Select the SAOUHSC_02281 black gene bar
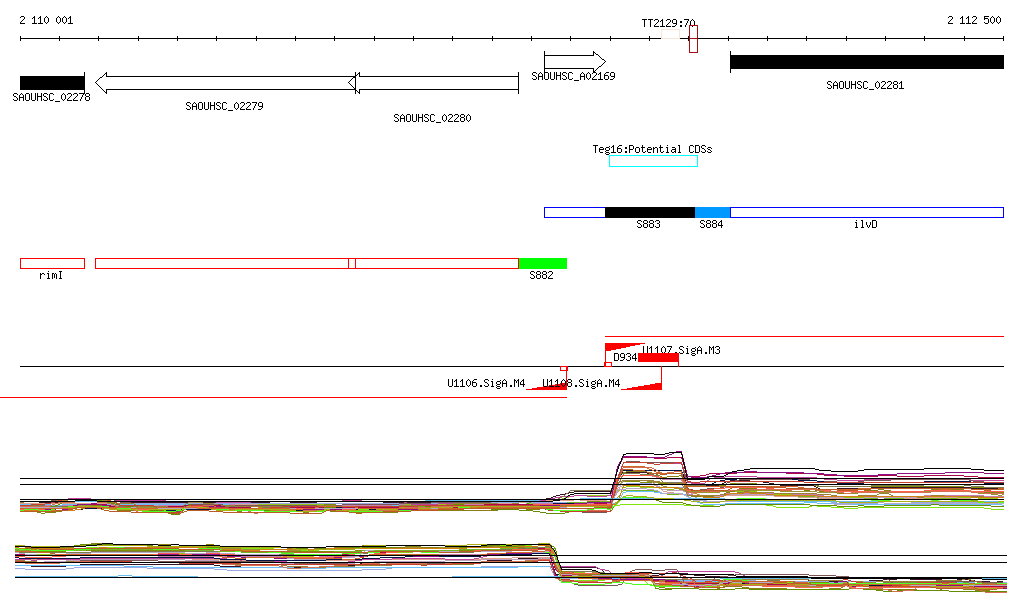Image resolution: width=1024 pixels, height=611 pixels. click(867, 62)
